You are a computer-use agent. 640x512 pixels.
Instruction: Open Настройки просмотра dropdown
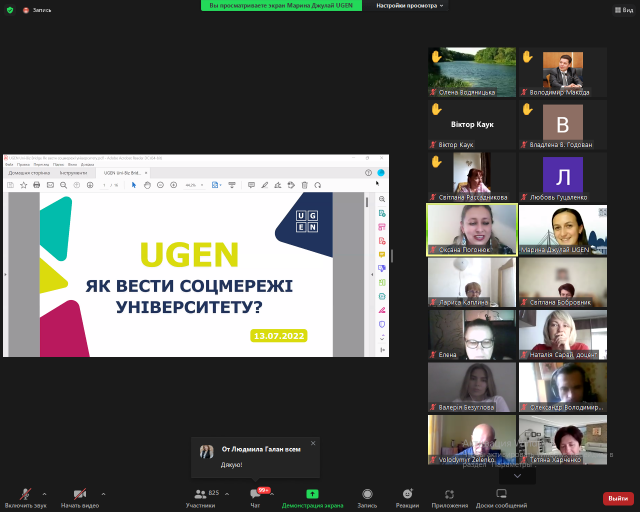click(x=409, y=6)
